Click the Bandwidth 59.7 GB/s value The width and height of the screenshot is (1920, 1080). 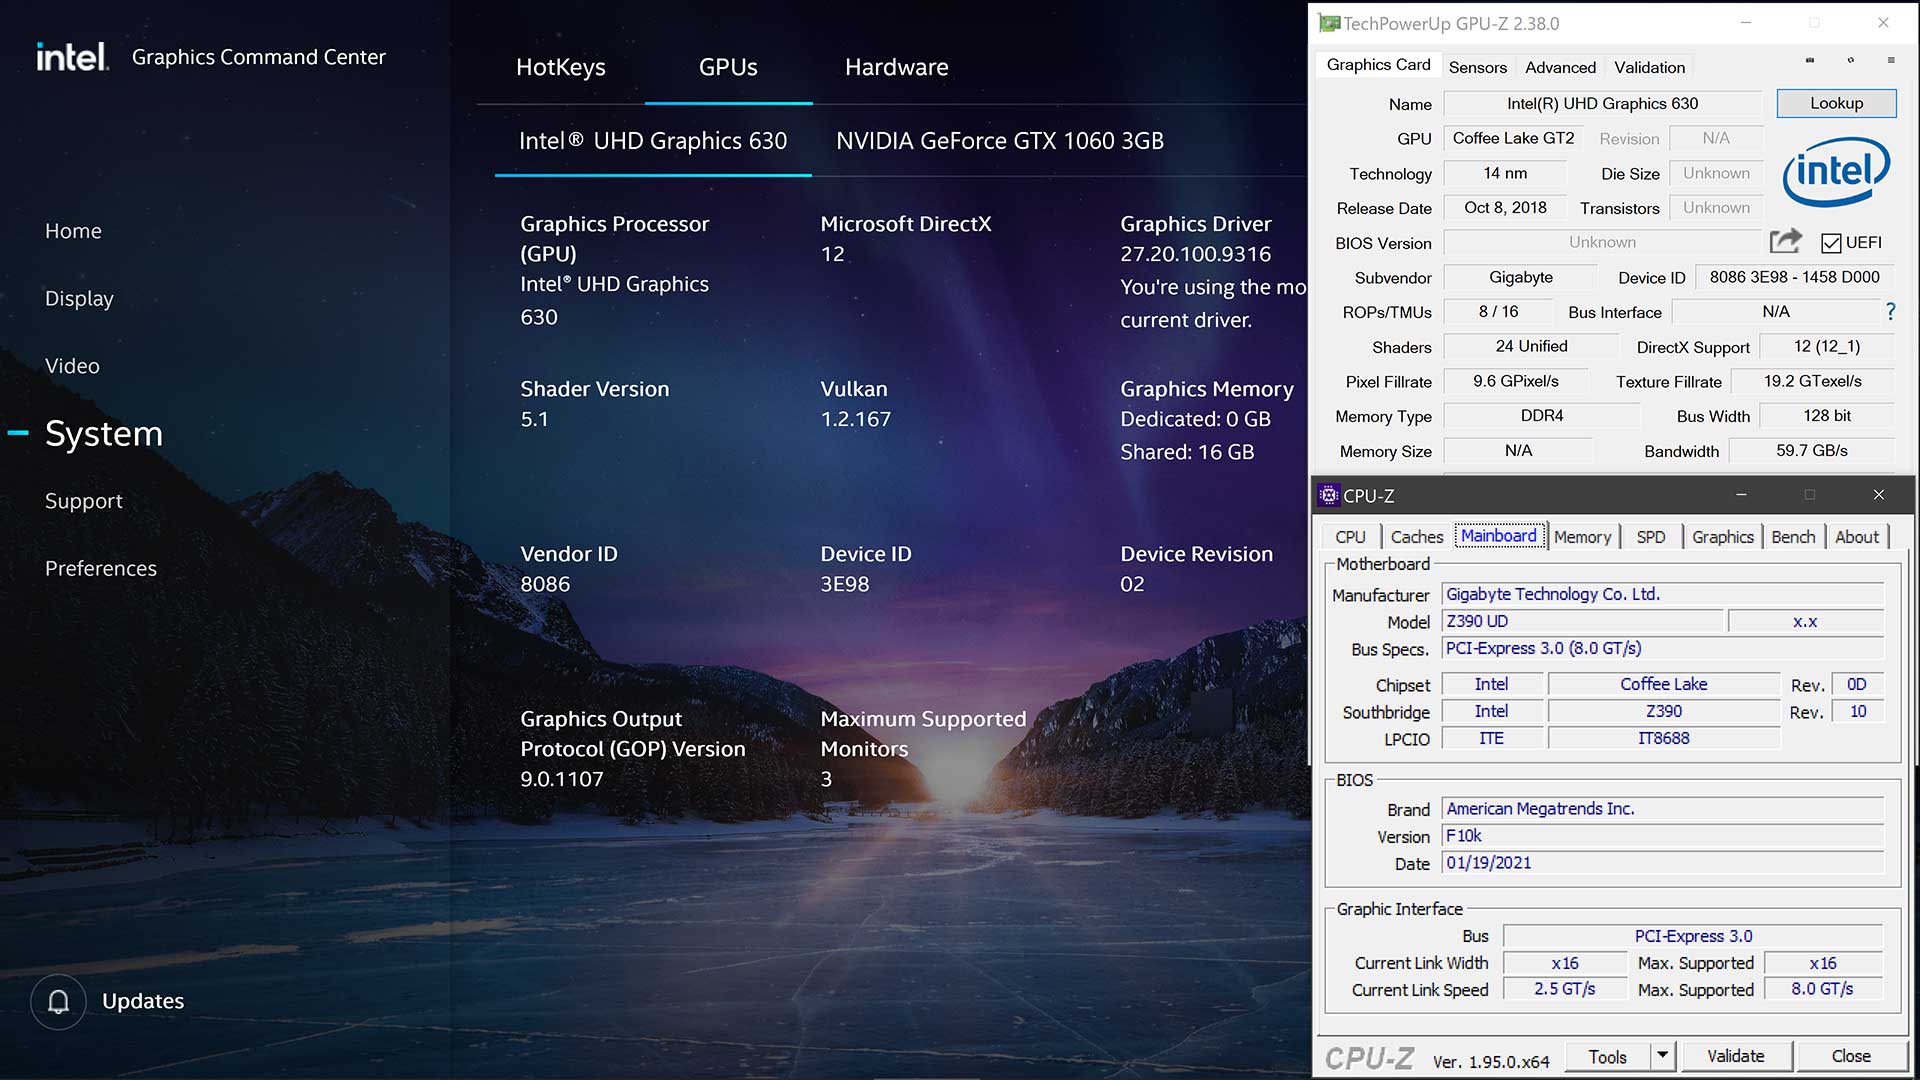coord(1811,451)
